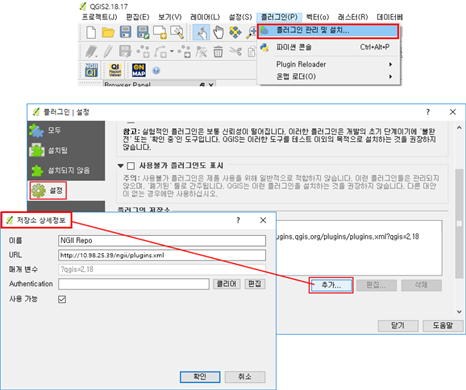Viewport: 466px width, 390px height.
Task: Confirm repository details with 확인
Action: pyautogui.click(x=200, y=377)
